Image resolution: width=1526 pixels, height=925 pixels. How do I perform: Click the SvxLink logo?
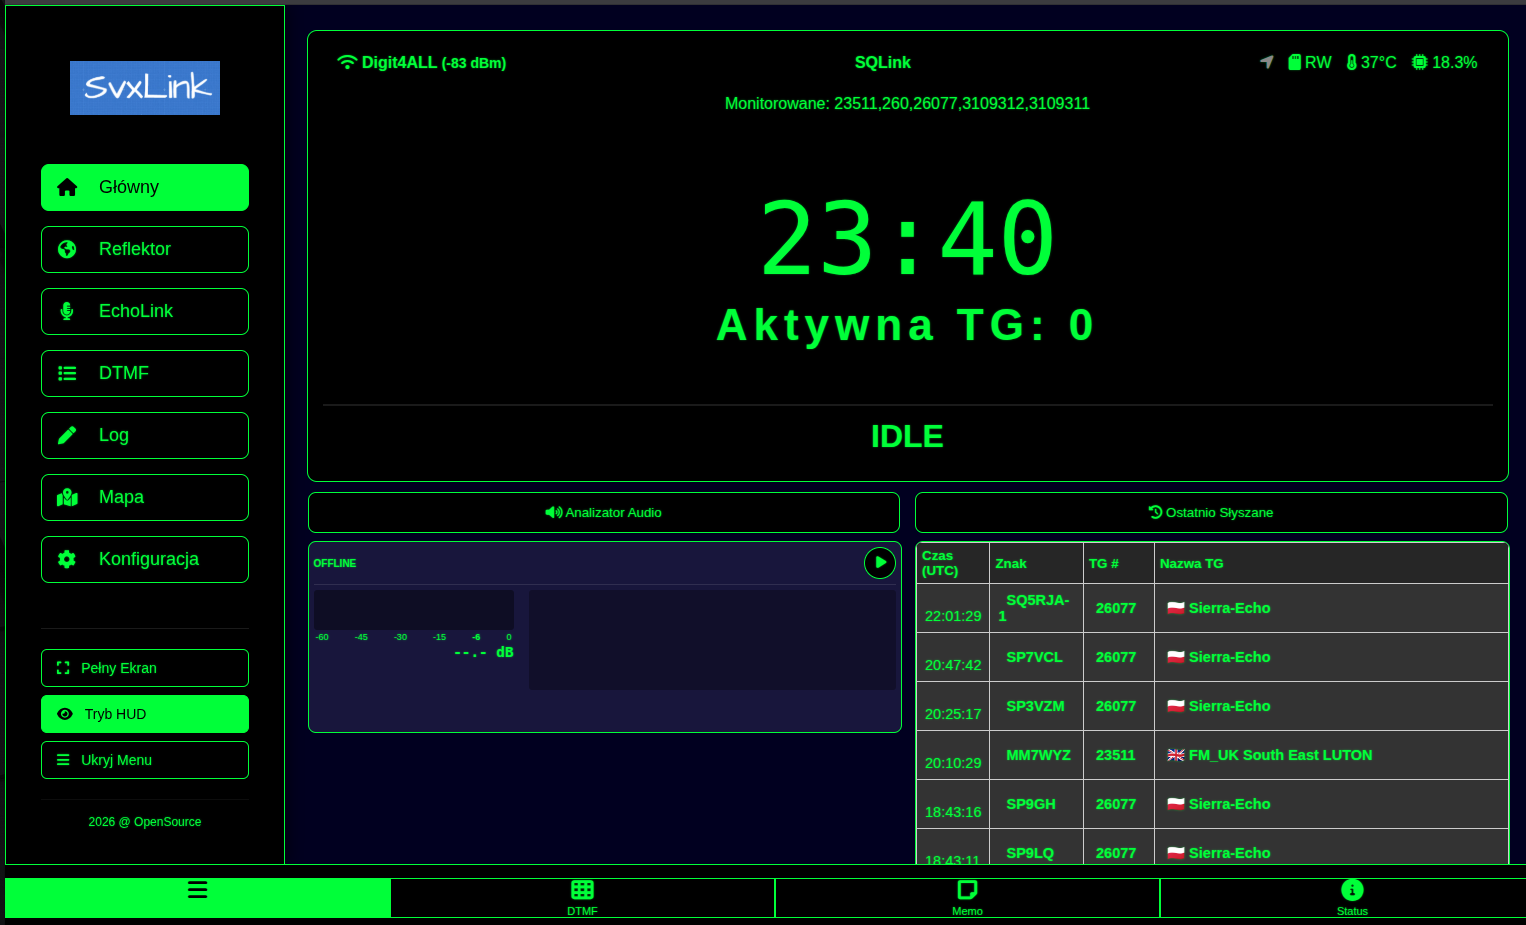[x=145, y=88]
